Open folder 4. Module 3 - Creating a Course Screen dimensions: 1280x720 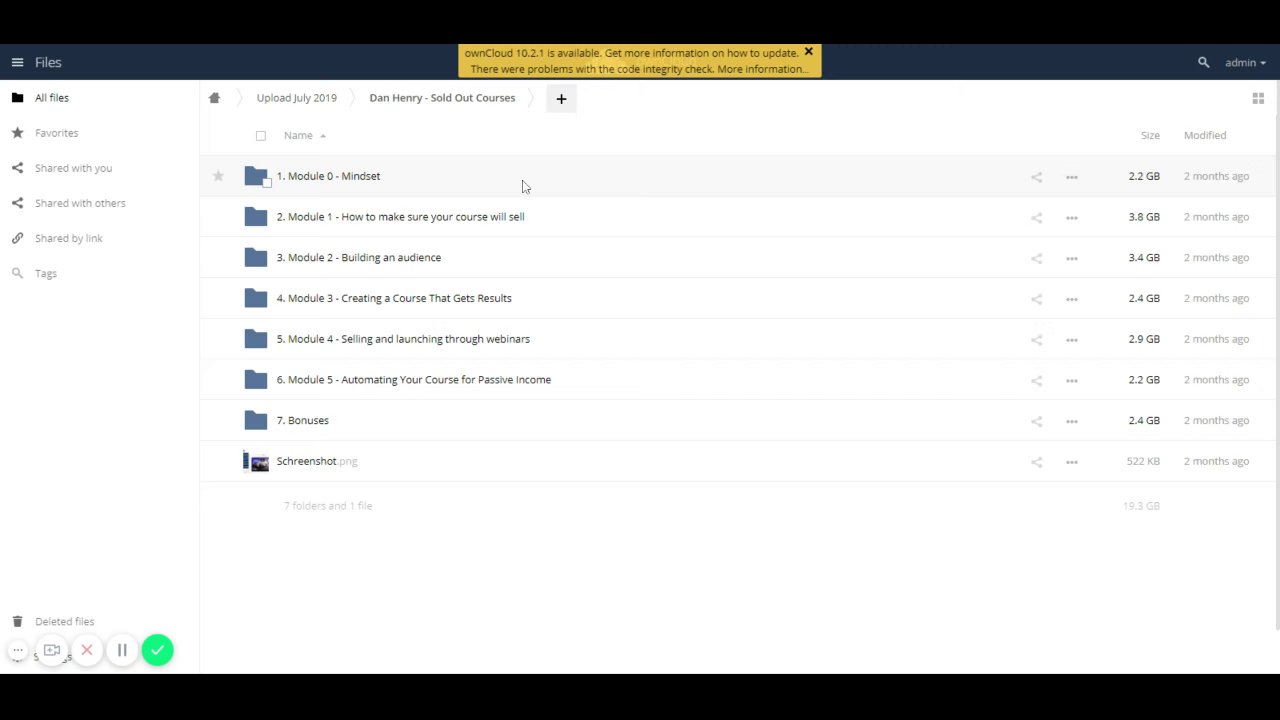coord(394,298)
